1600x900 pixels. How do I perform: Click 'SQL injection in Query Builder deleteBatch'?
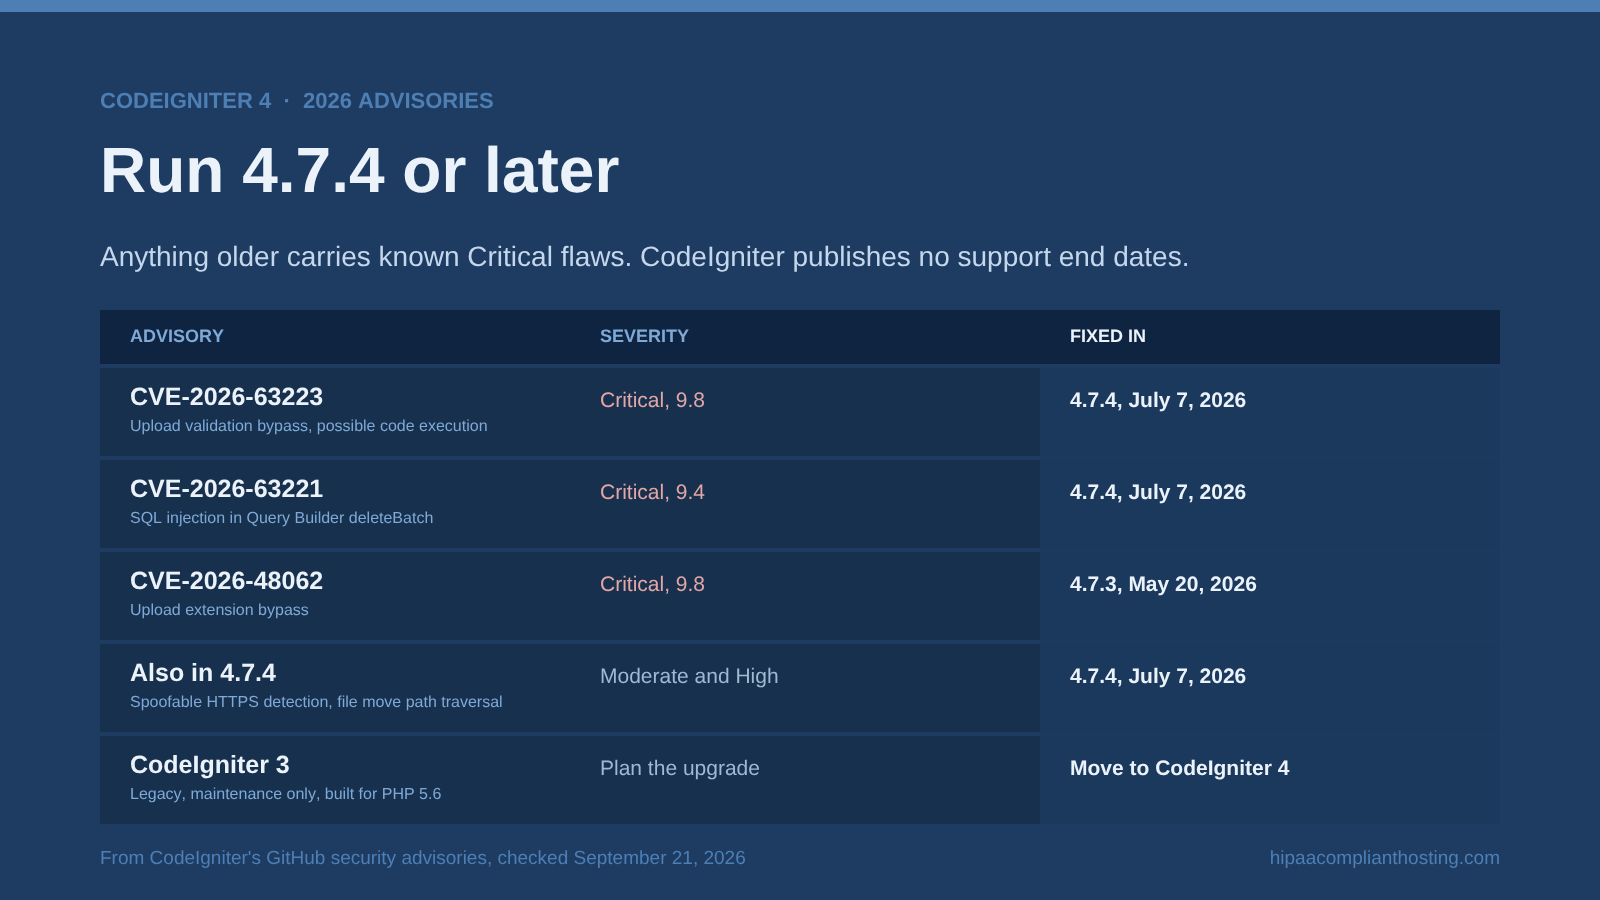(x=282, y=518)
